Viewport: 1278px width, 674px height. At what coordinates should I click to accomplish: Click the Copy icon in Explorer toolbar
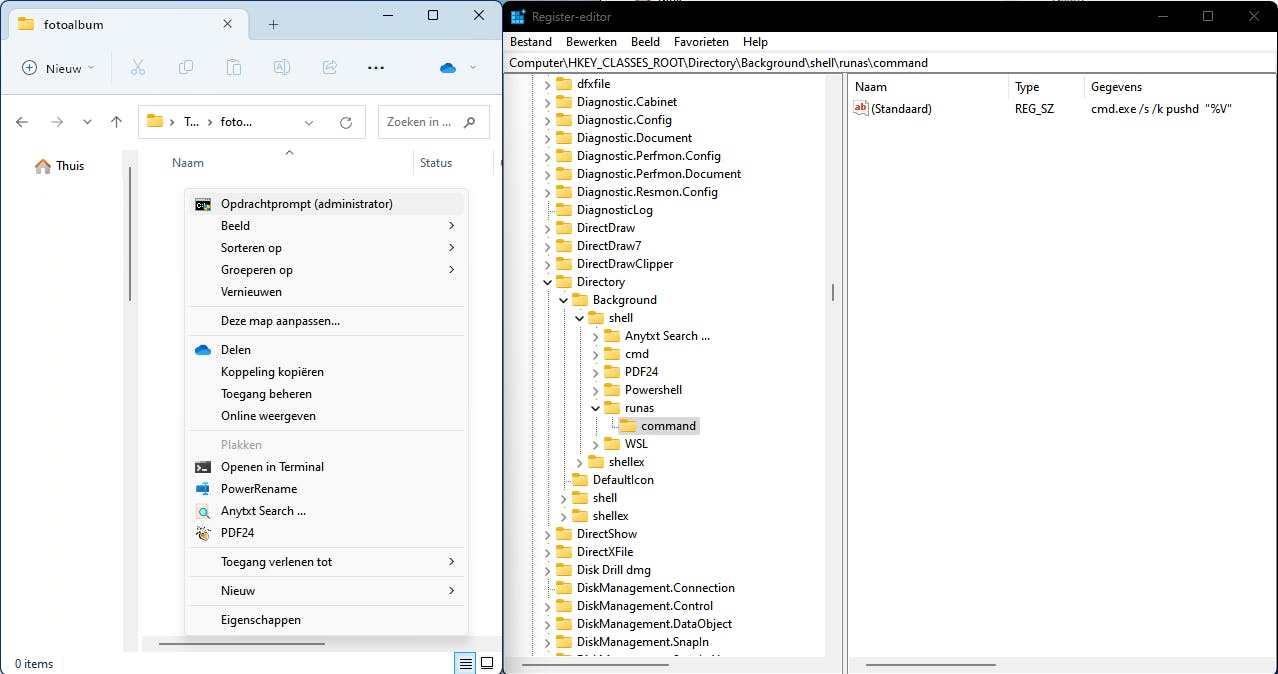[x=186, y=68]
